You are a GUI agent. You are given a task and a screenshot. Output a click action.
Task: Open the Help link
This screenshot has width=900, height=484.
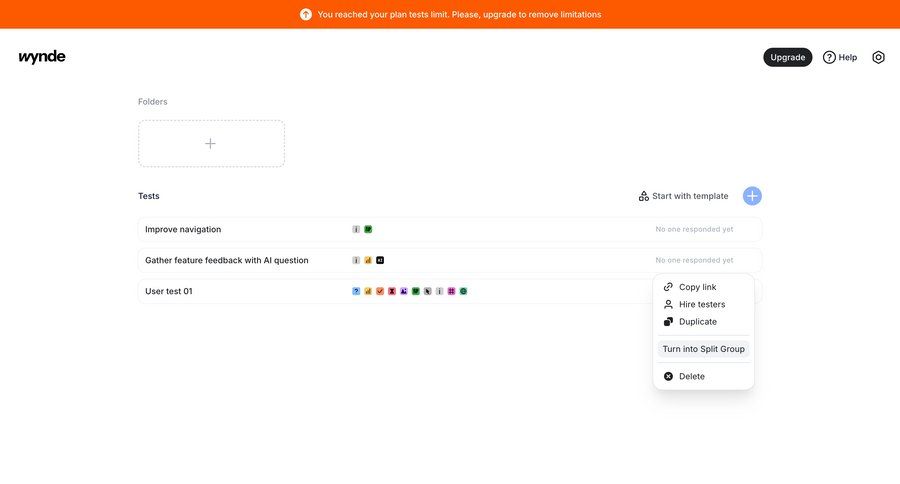pos(840,57)
